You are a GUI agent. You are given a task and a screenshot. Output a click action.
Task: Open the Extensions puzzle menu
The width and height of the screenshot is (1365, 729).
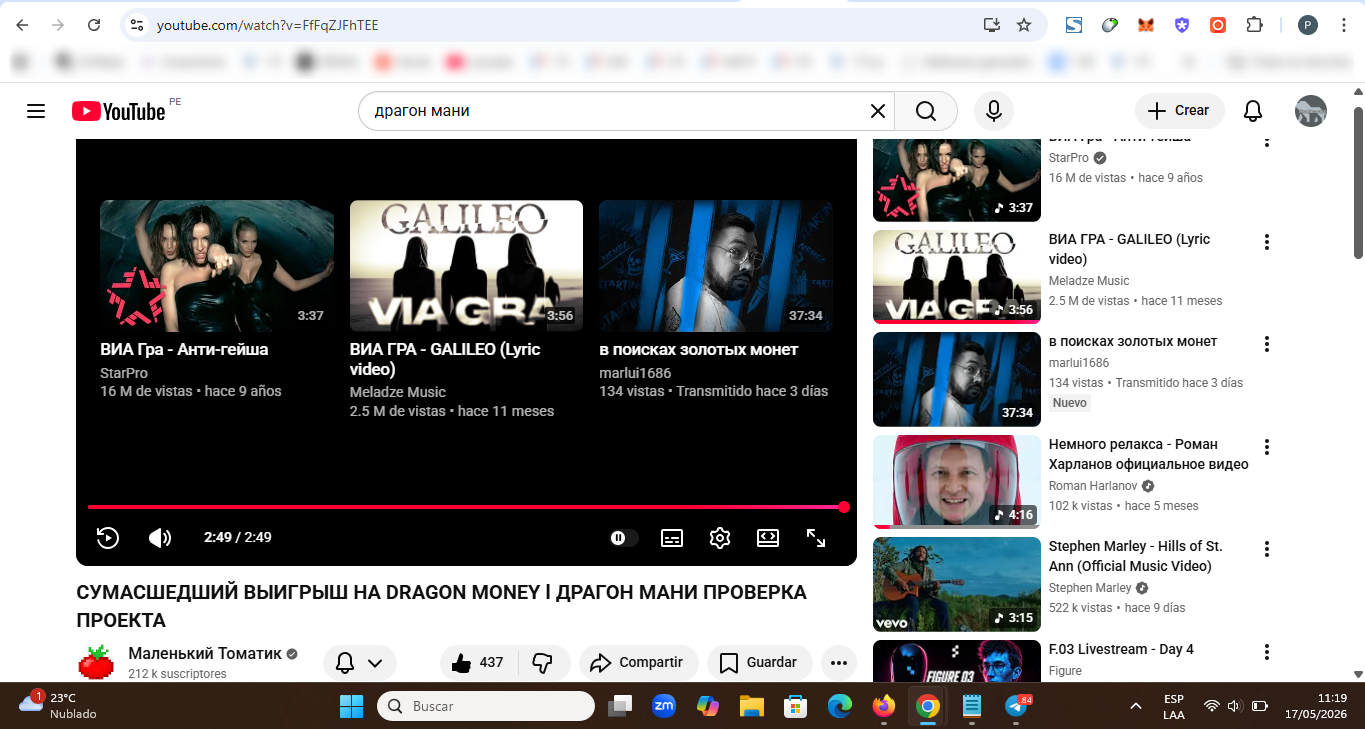pos(1254,25)
